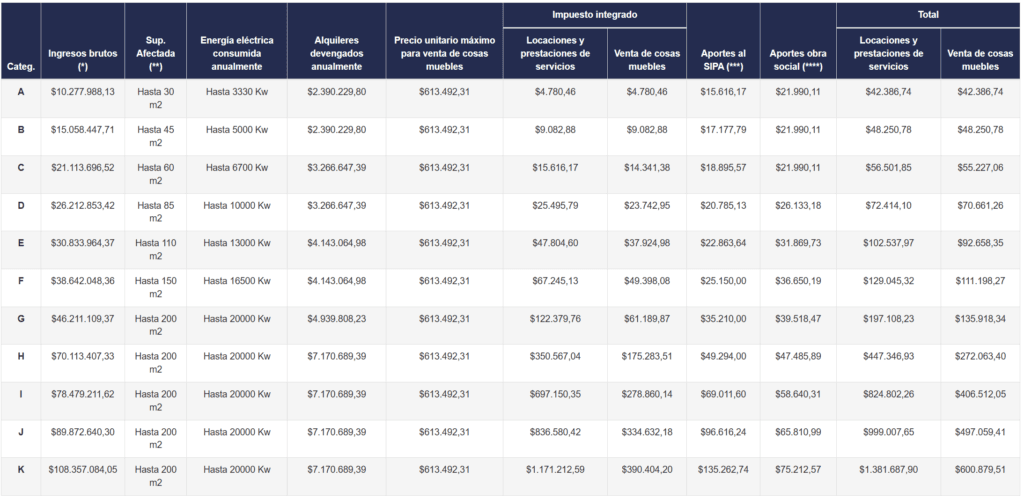Viewport: 1024px width, 499px height.
Task: Select the 'Hasta 3330 Kw' energy cell
Action: point(237,91)
